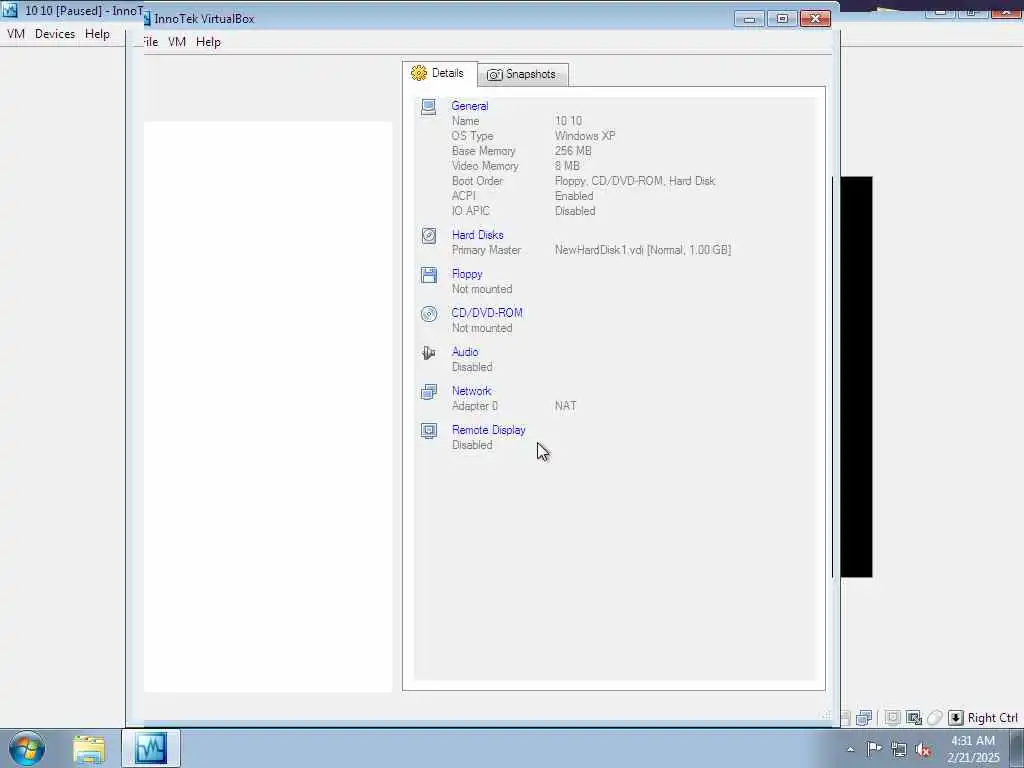The image size is (1024, 768).
Task: Click the Name value '10 10'
Action: (x=568, y=121)
